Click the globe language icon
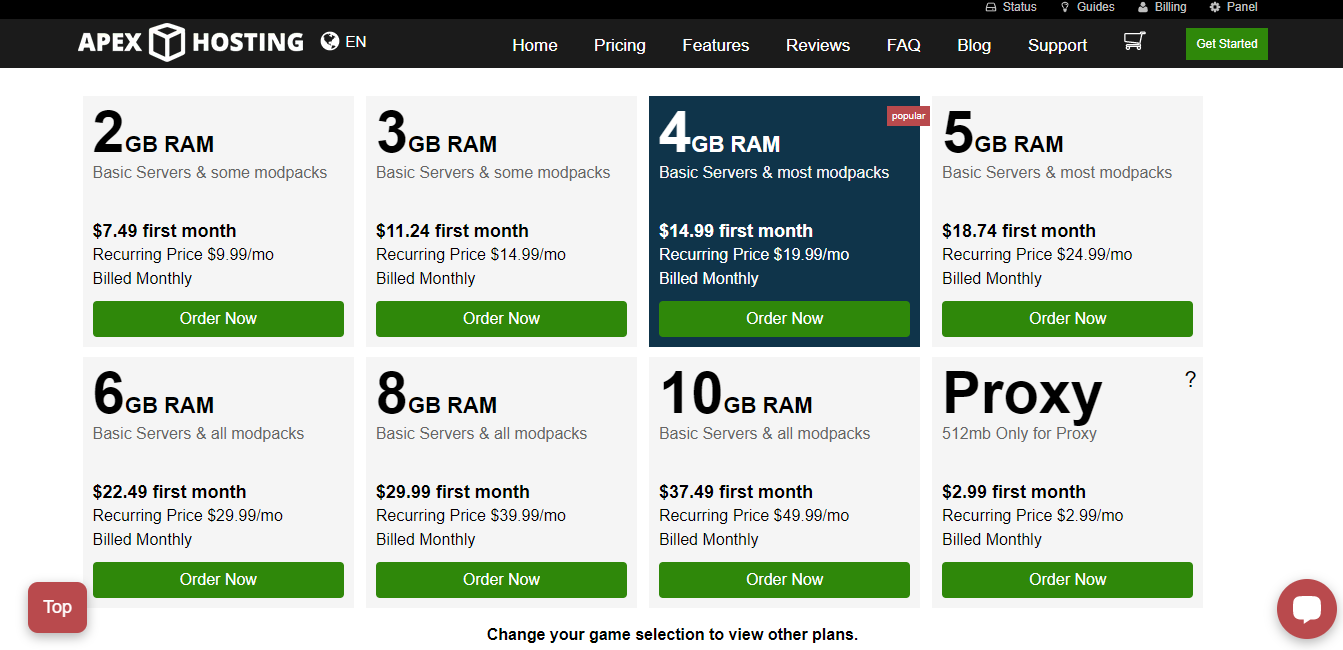The image size is (1343, 650). point(330,41)
